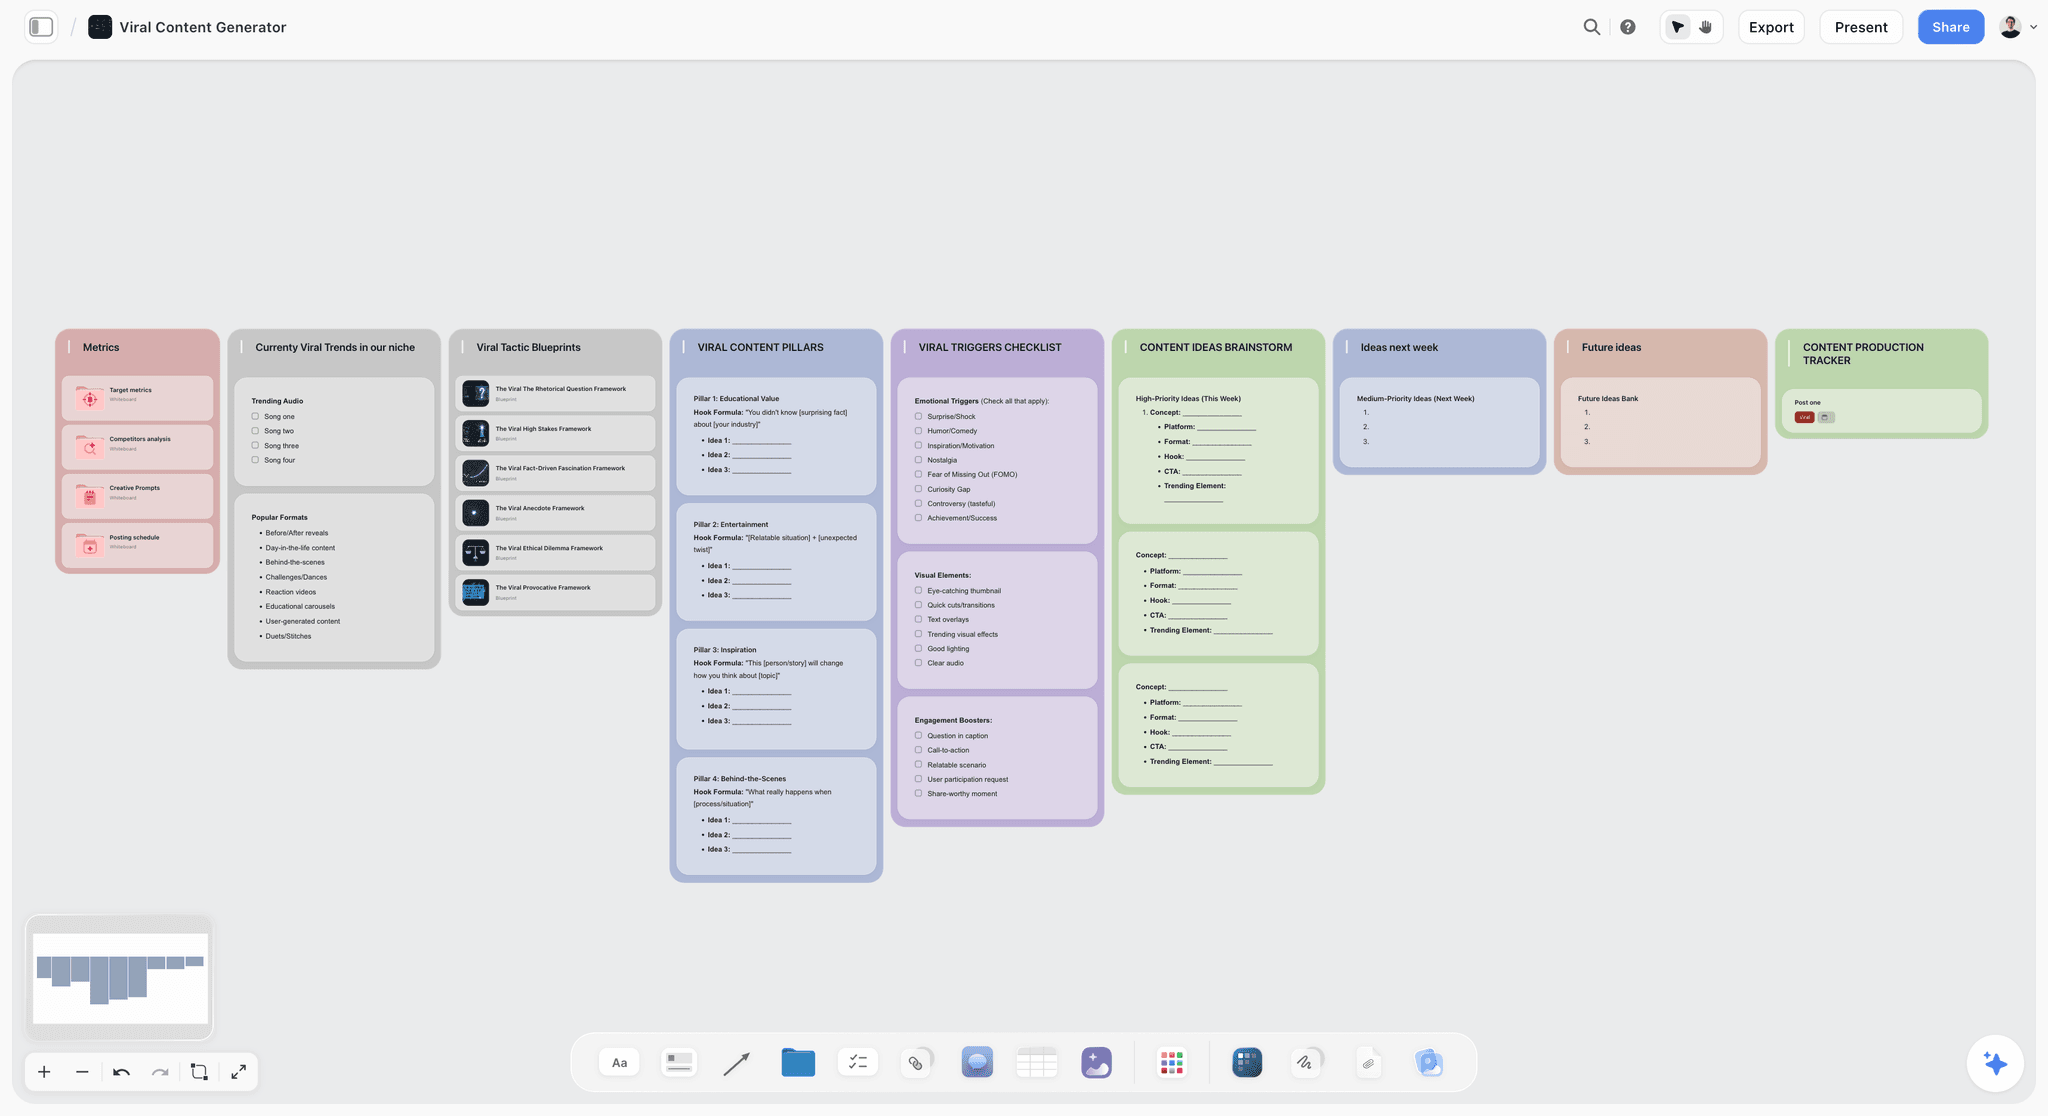Click the Pillar 2: Entertainment card

click(x=776, y=561)
